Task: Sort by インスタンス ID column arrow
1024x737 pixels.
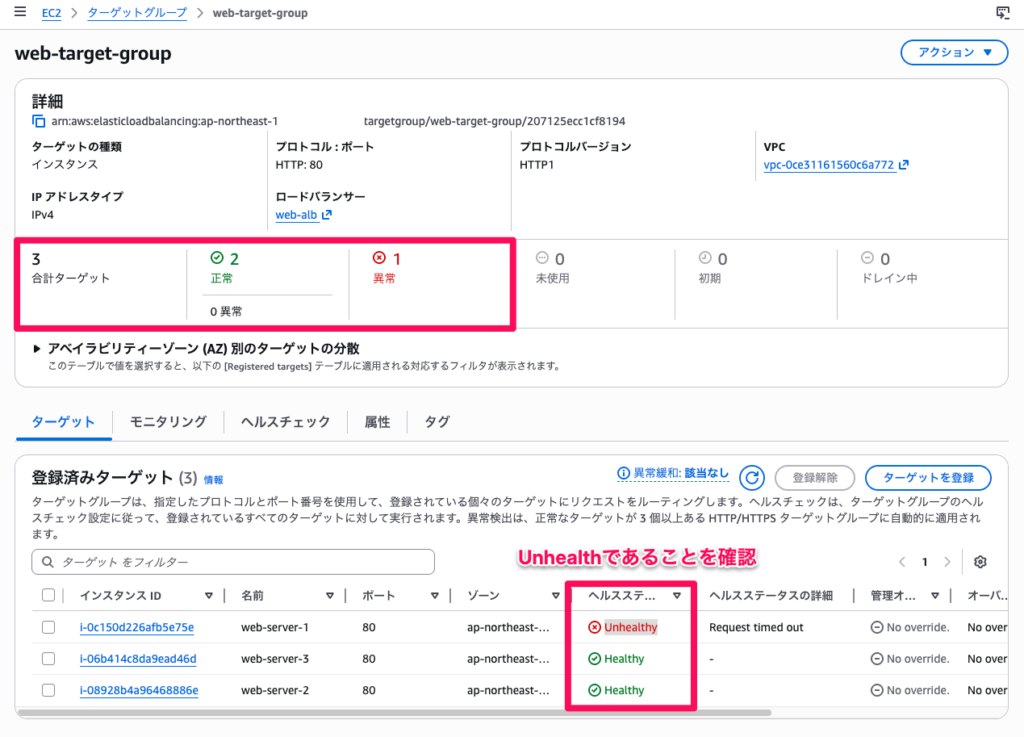Action: (x=209, y=595)
